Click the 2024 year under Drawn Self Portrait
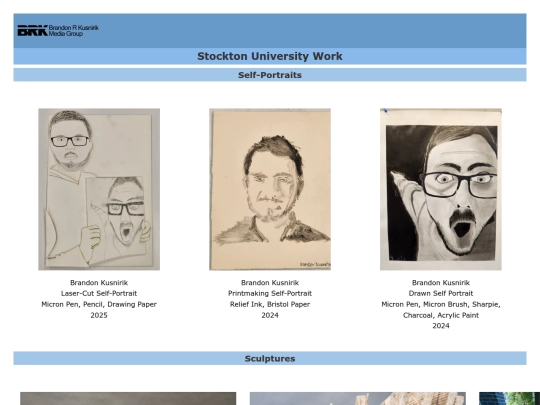This screenshot has width=540, height=405. (x=440, y=326)
